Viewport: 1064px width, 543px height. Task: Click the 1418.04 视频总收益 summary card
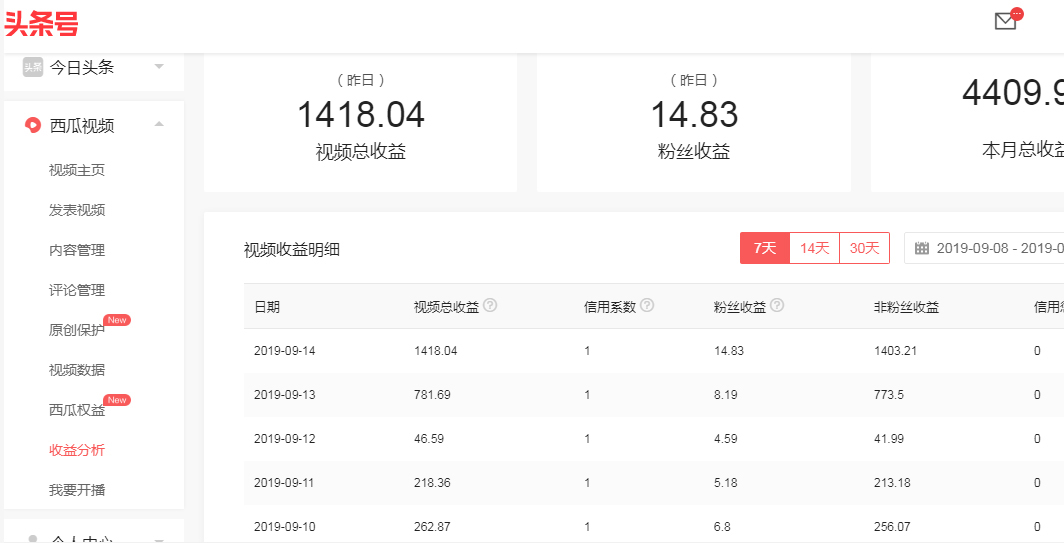click(x=360, y=122)
